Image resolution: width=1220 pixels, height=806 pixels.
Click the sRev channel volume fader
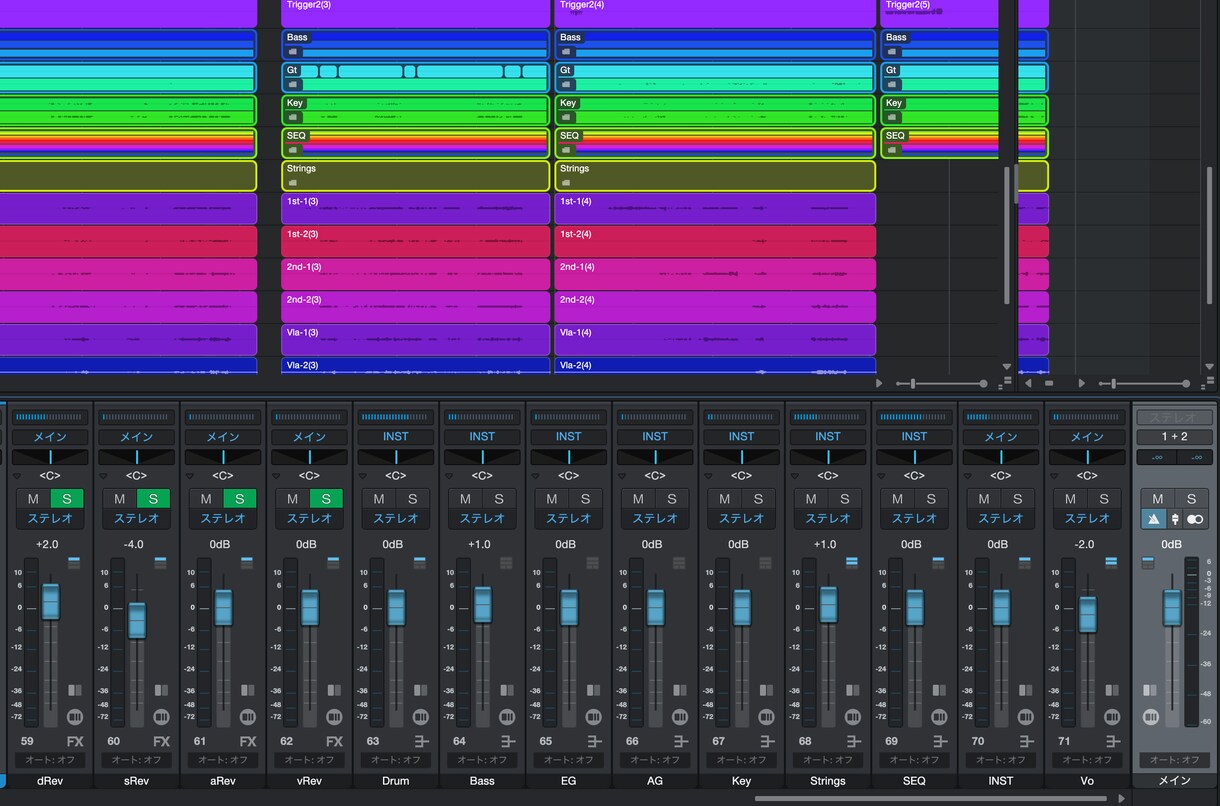[x=137, y=620]
